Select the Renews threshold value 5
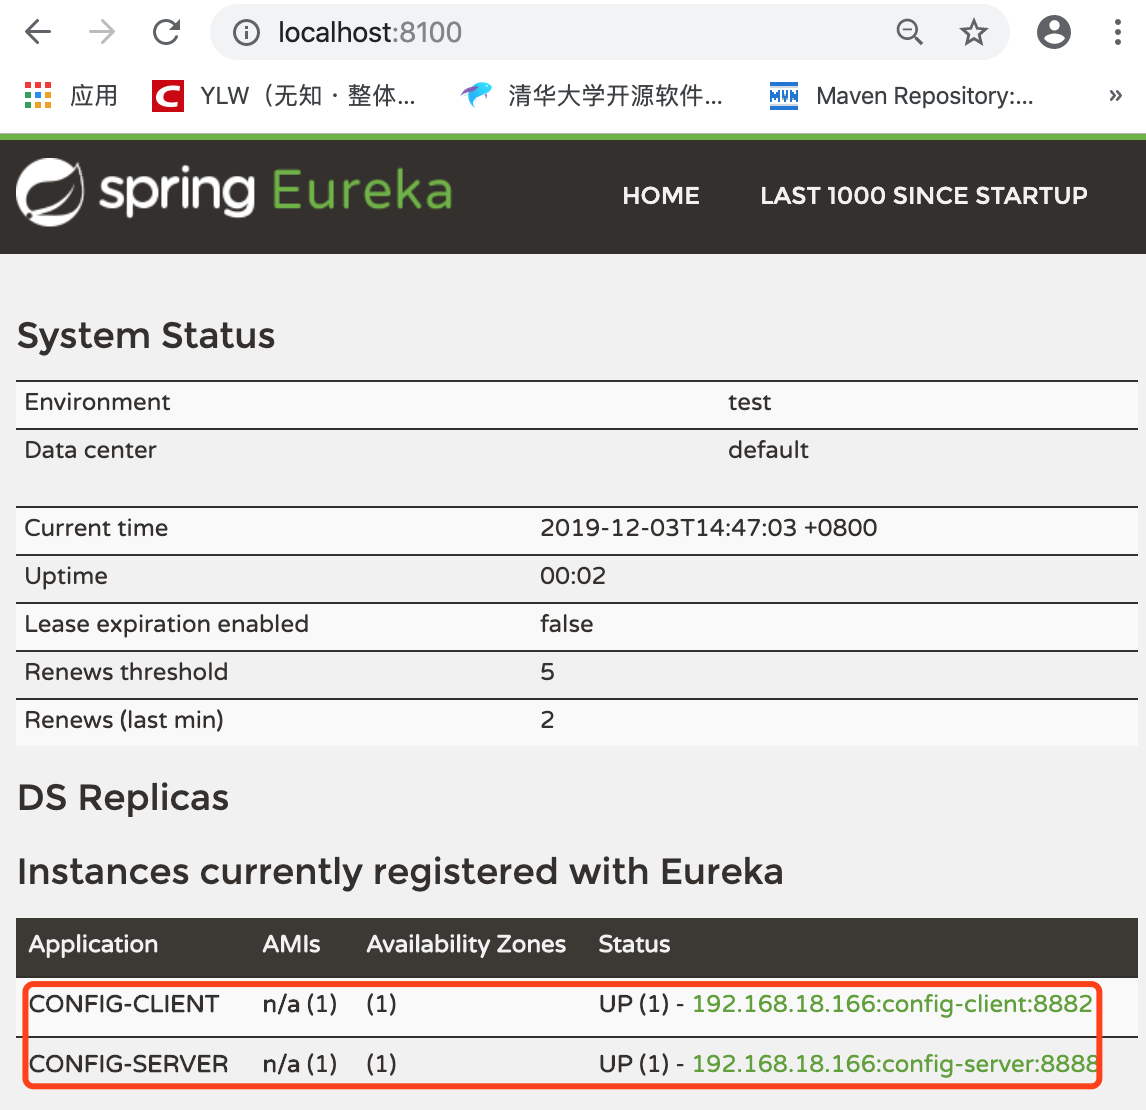Viewport: 1146px width, 1110px height. click(x=547, y=672)
